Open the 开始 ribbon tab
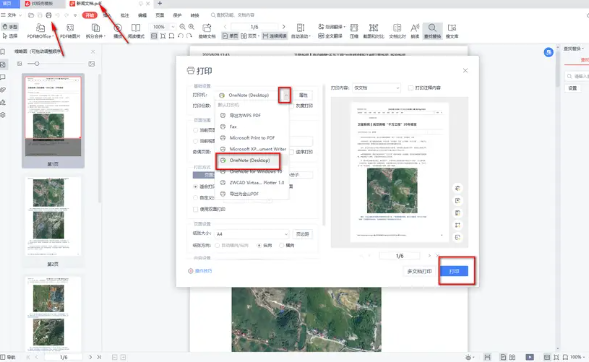Image resolution: width=589 pixels, height=362 pixels. (89, 15)
